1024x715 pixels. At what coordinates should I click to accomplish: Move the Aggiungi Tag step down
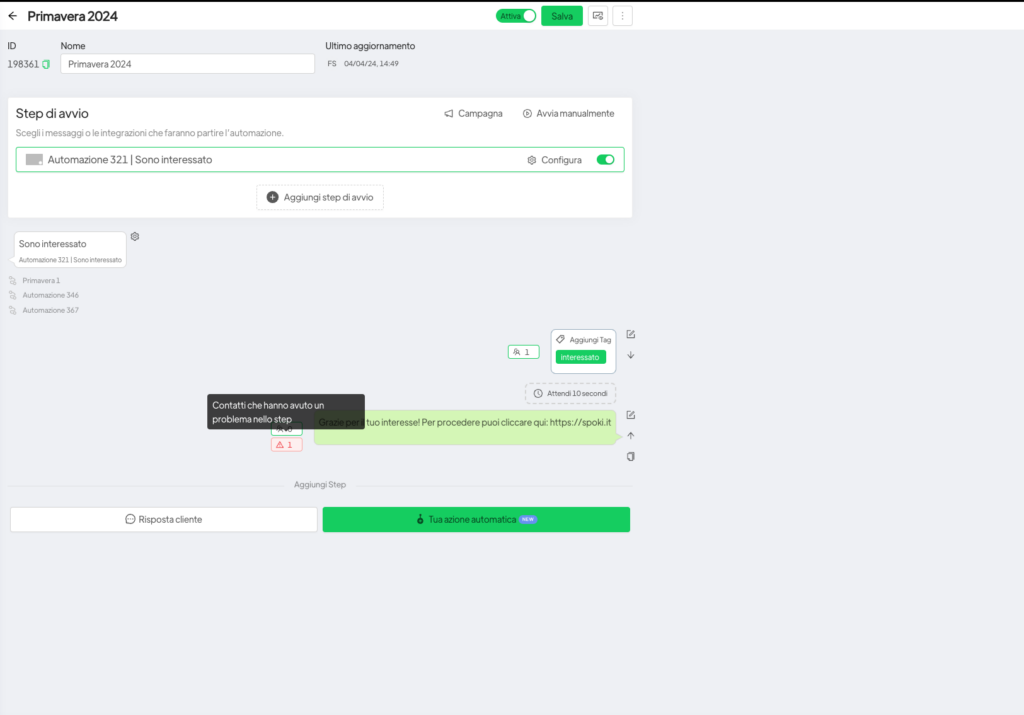[x=630, y=355]
